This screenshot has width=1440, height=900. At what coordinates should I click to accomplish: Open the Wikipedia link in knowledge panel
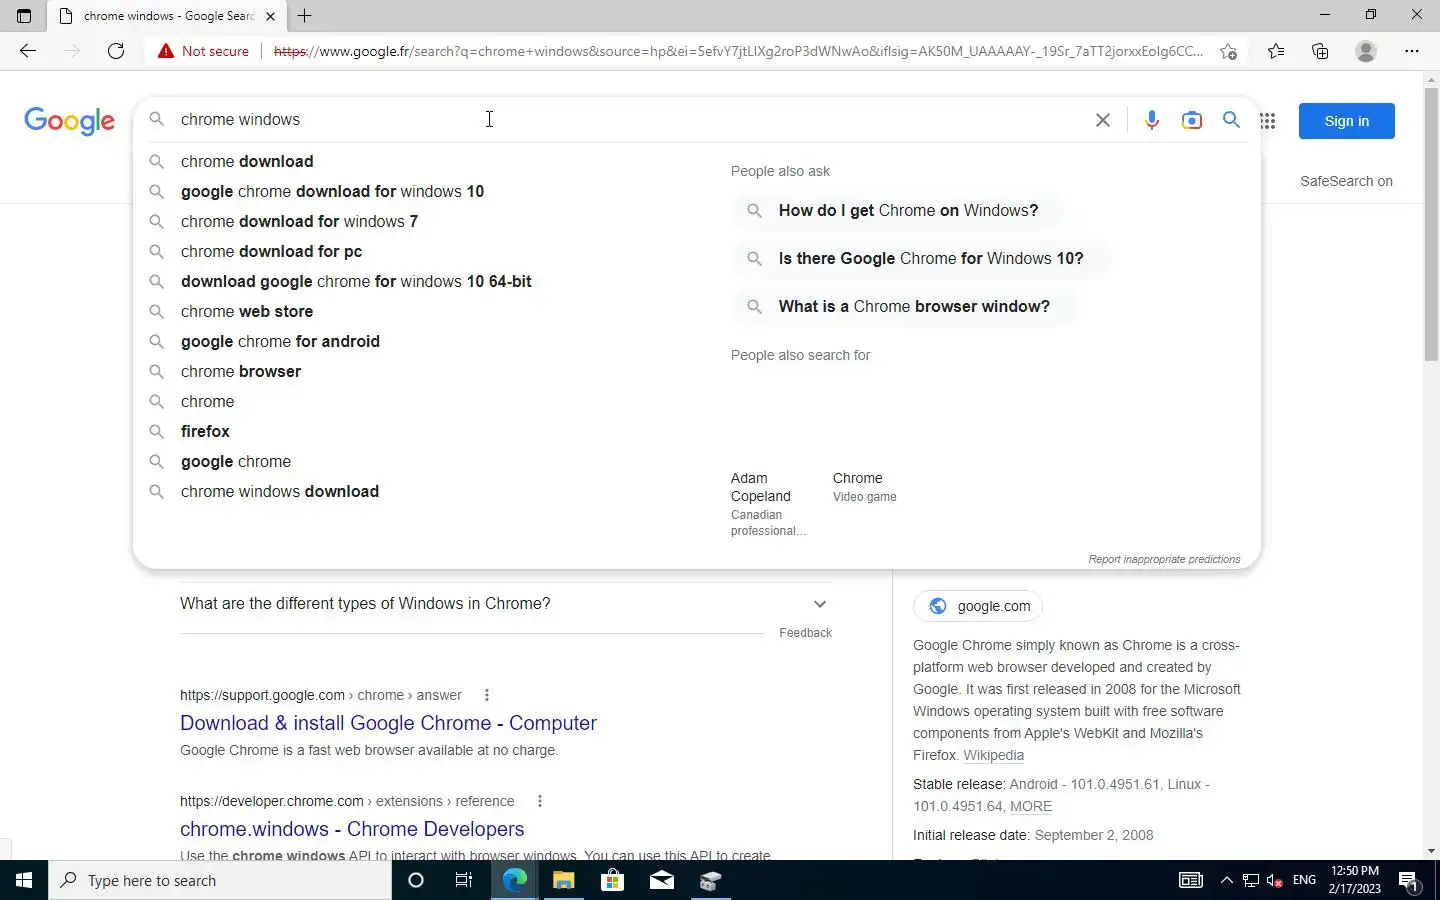tap(993, 755)
